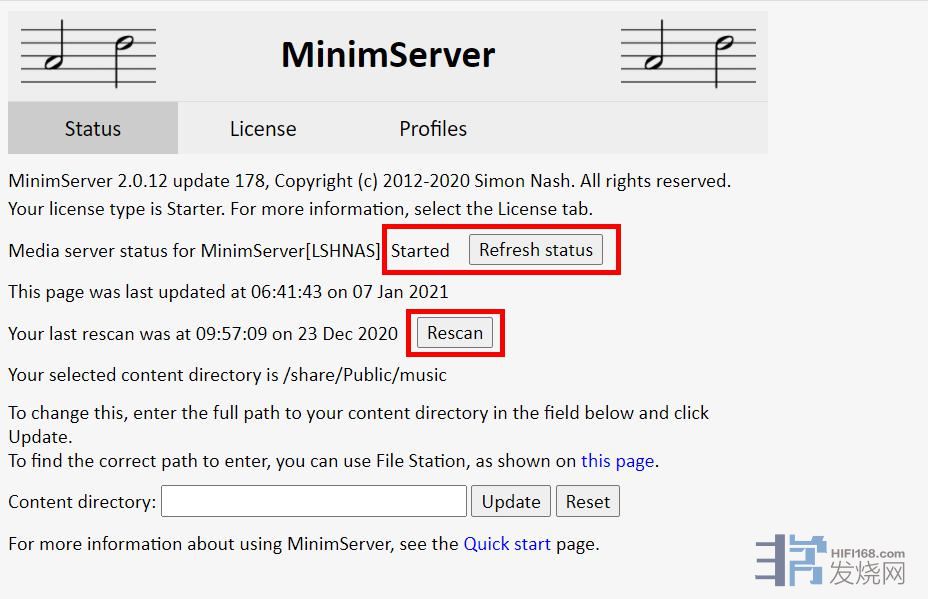Click Update to apply content directory
This screenshot has width=928, height=599.
click(x=511, y=502)
